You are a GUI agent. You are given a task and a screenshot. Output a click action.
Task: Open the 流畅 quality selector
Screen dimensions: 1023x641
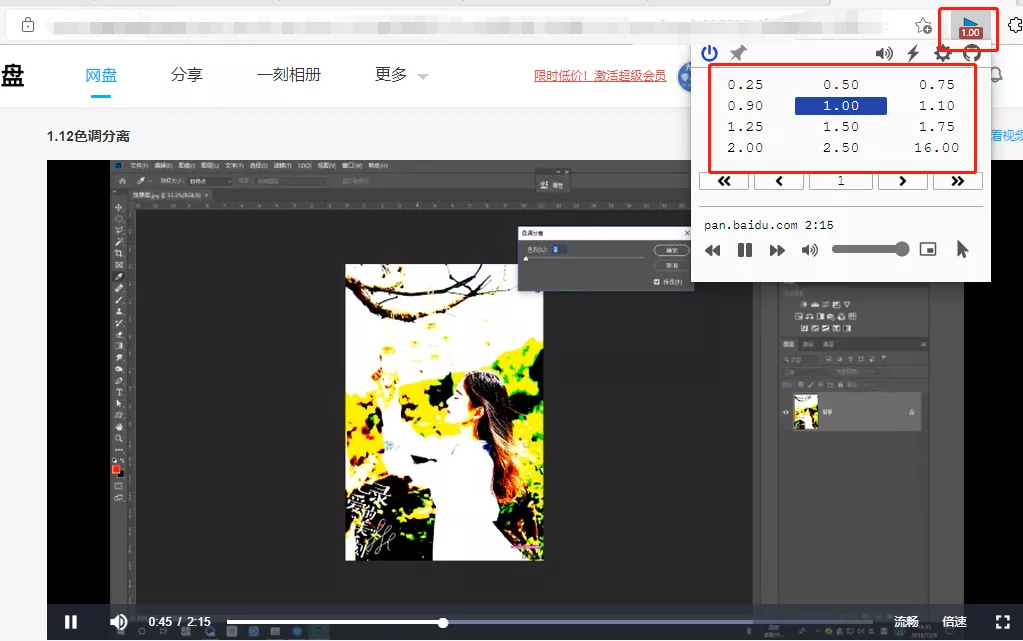click(905, 621)
